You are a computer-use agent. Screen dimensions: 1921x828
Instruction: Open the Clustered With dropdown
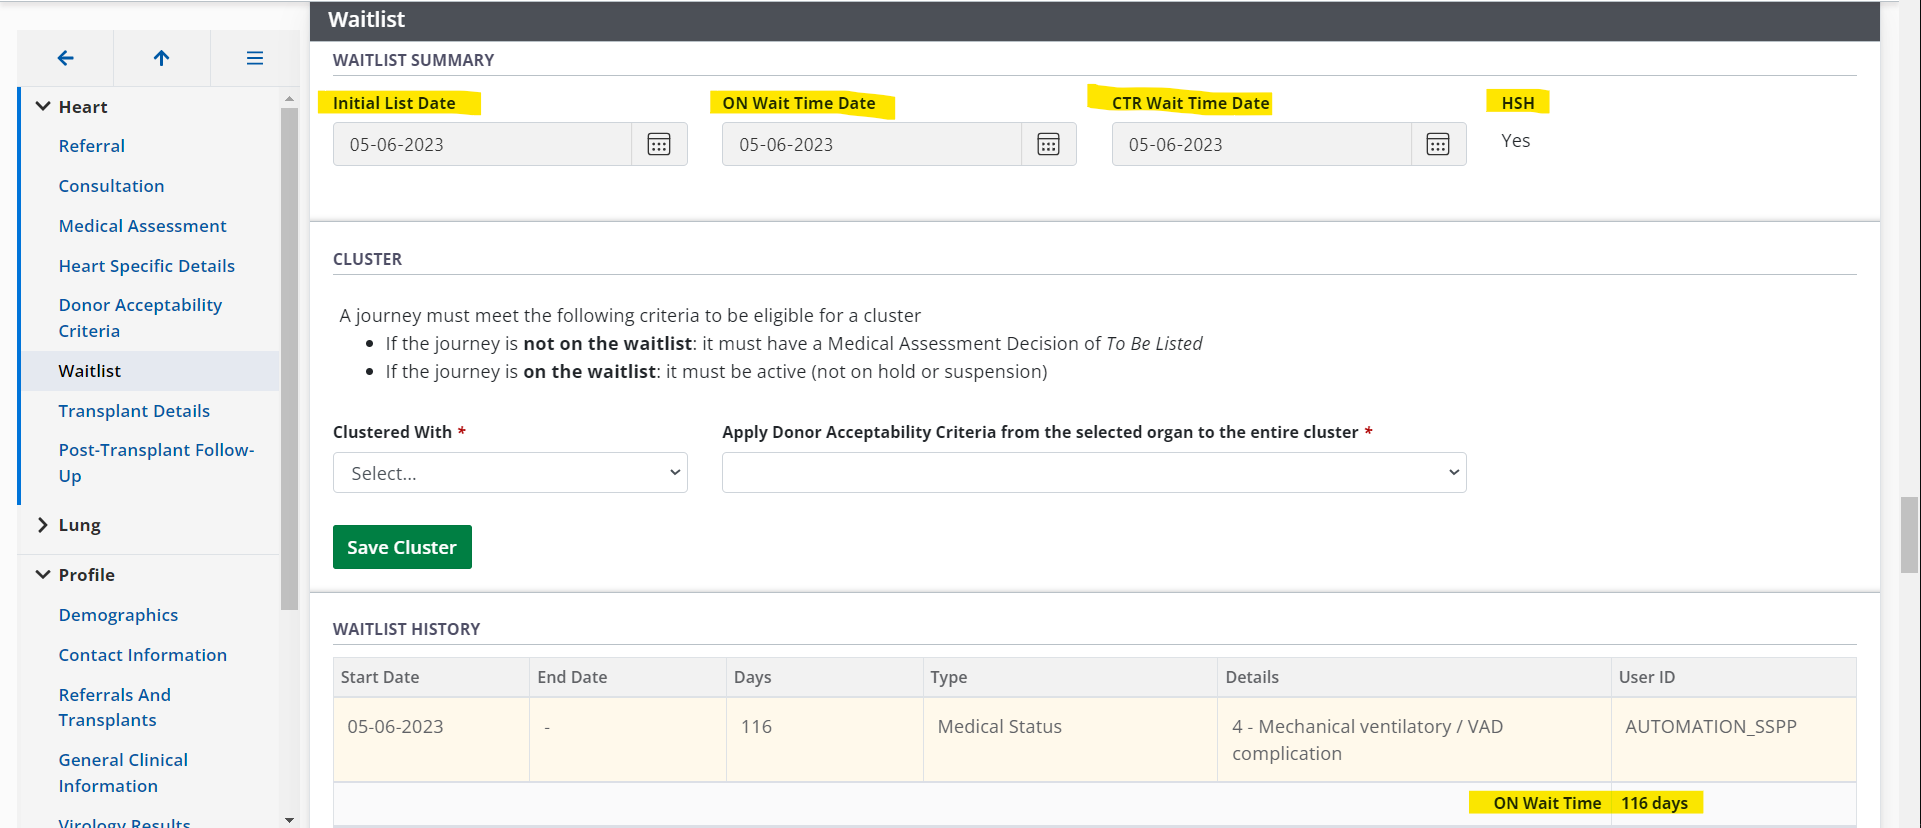click(510, 473)
